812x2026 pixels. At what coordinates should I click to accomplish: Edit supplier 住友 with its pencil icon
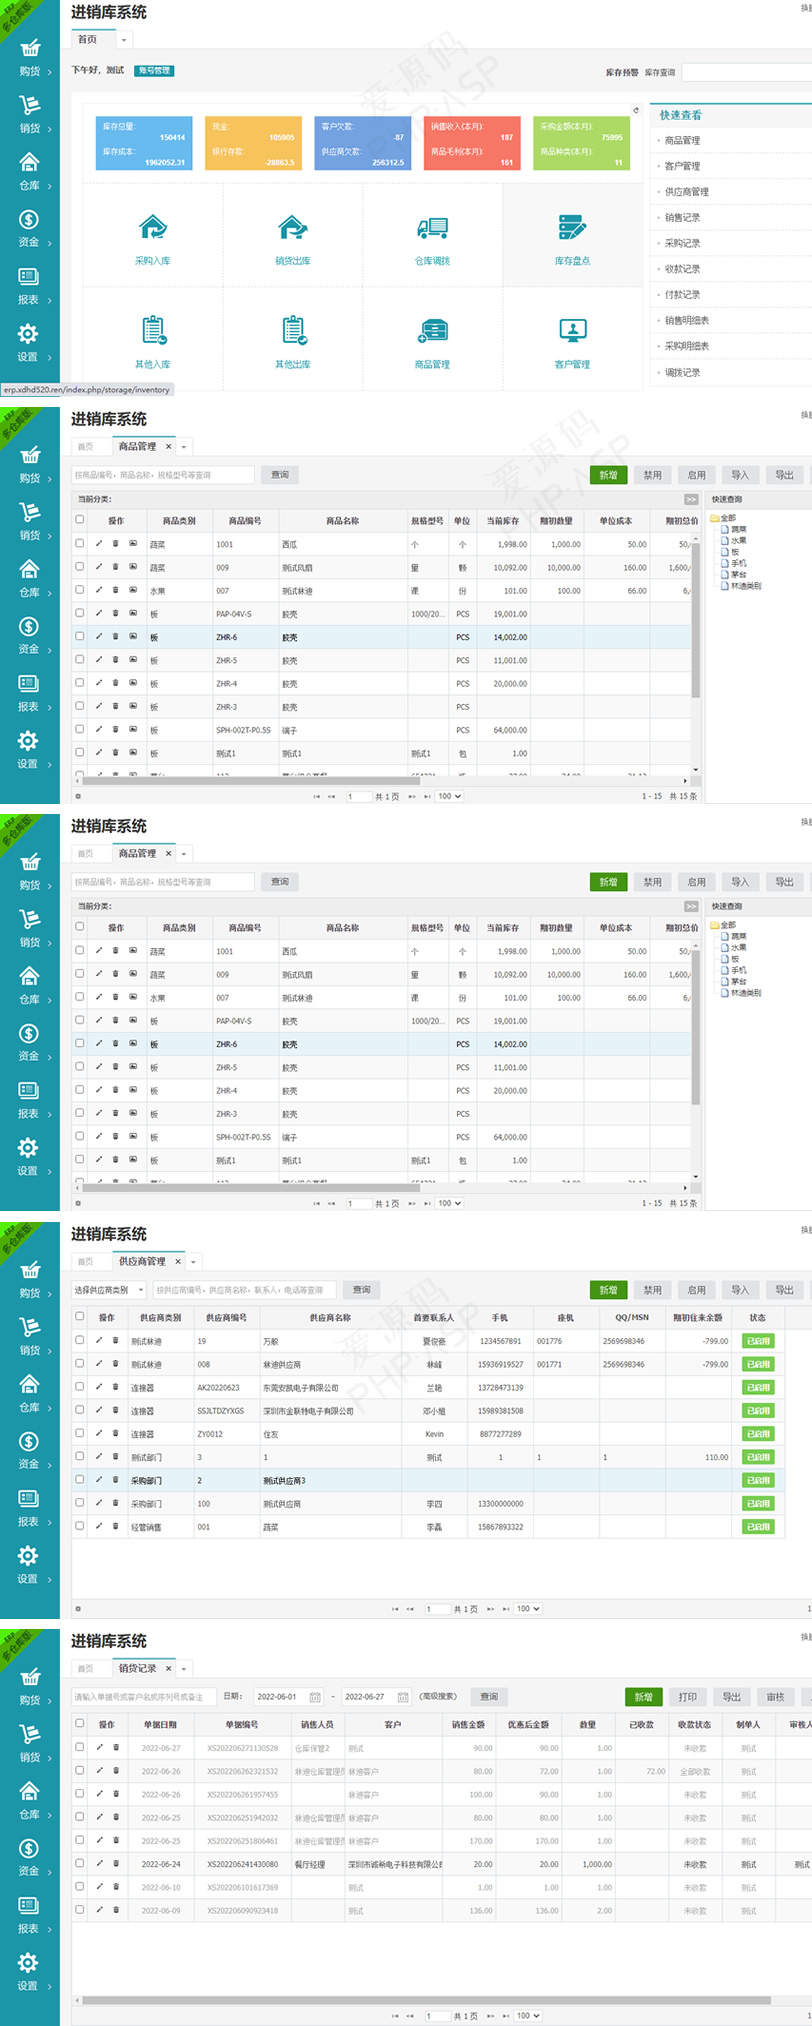tap(99, 1433)
